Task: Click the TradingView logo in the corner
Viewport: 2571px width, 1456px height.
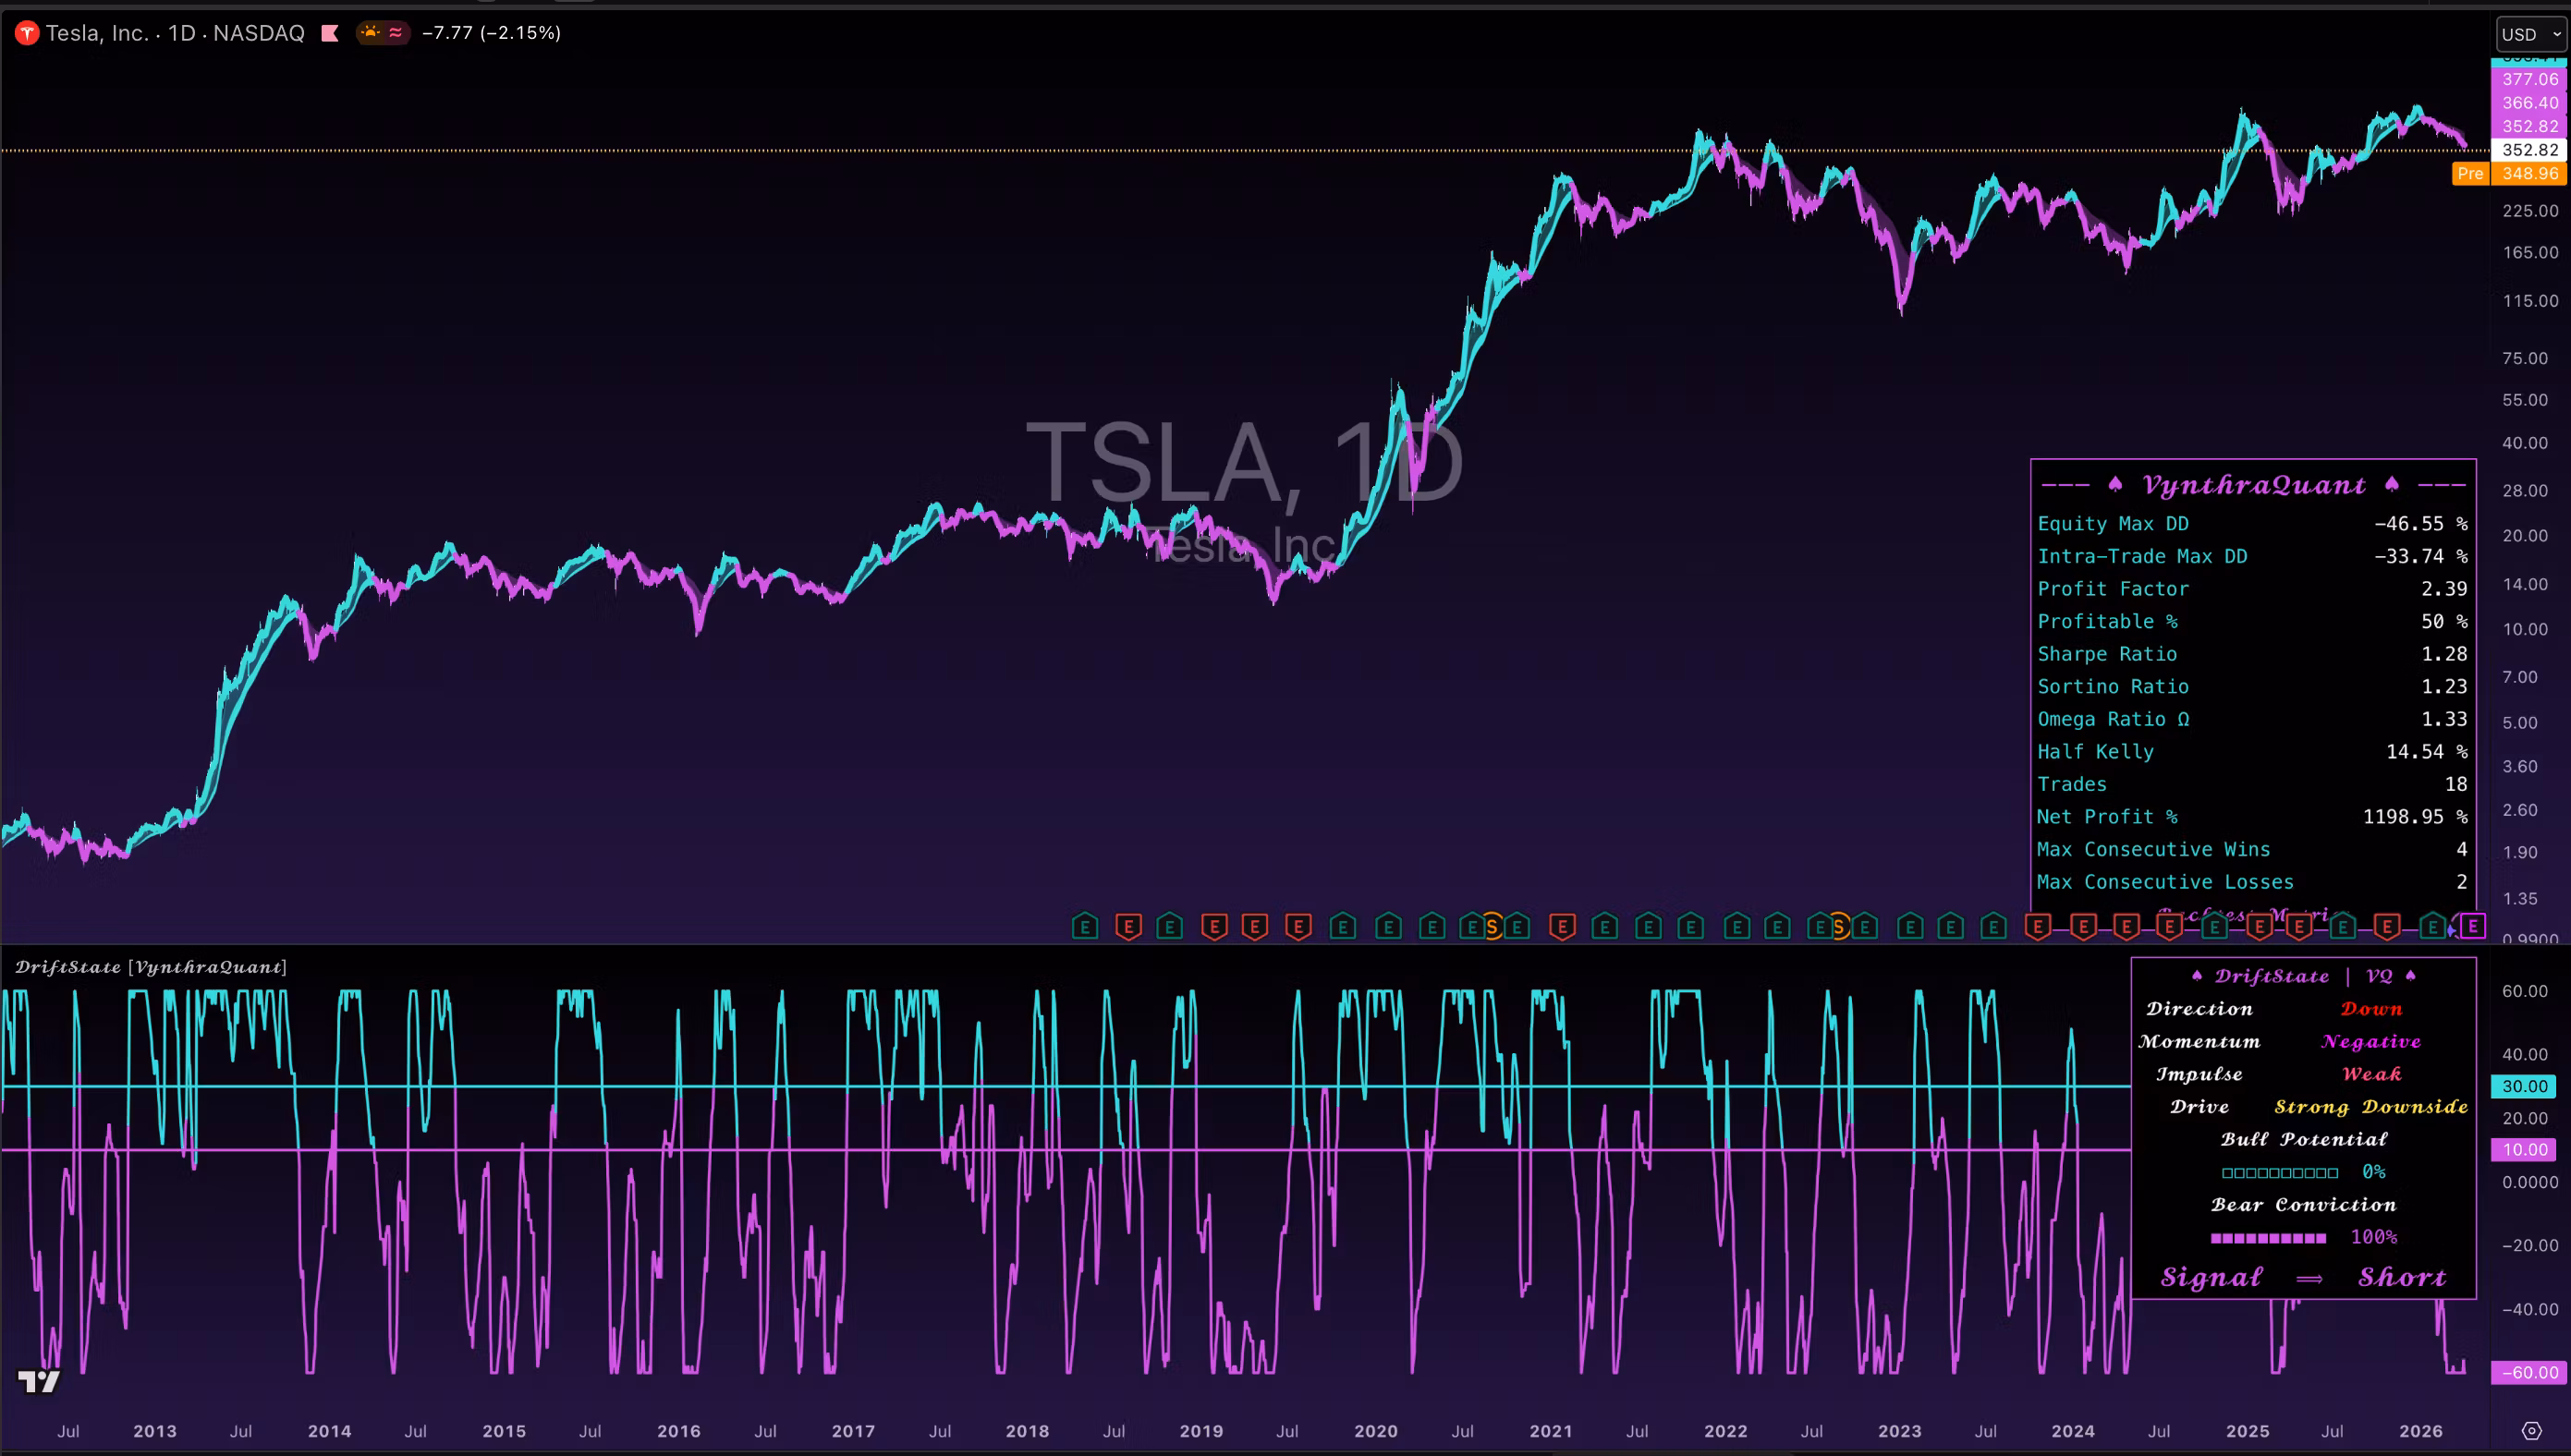Action: [x=39, y=1382]
